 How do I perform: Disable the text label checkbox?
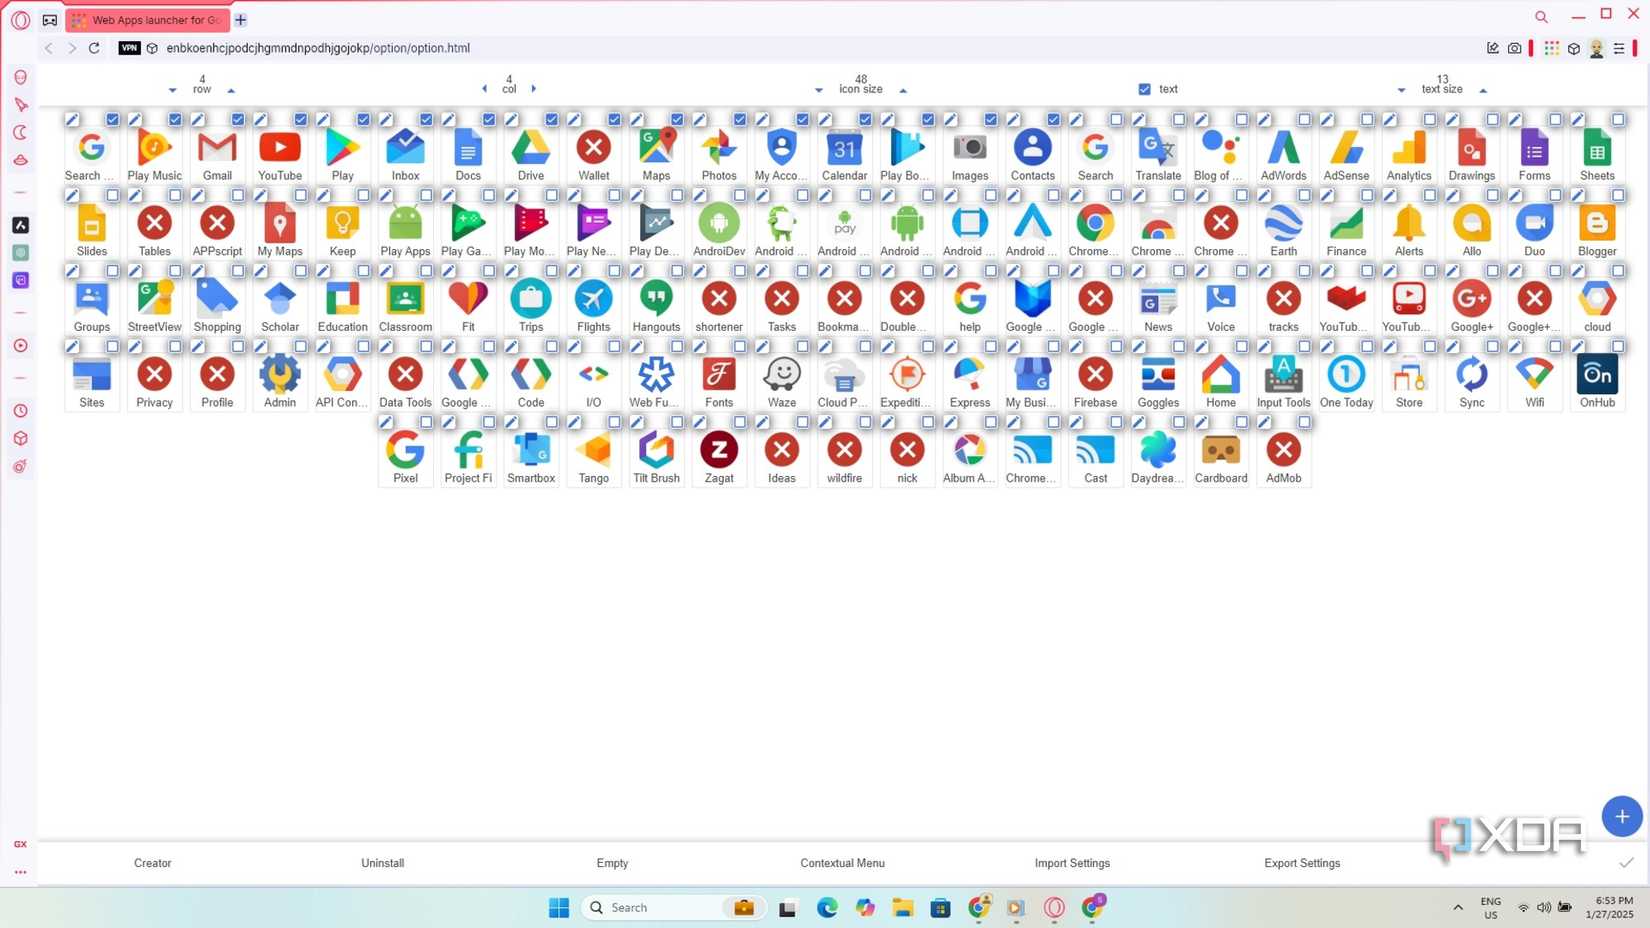pos(1143,89)
